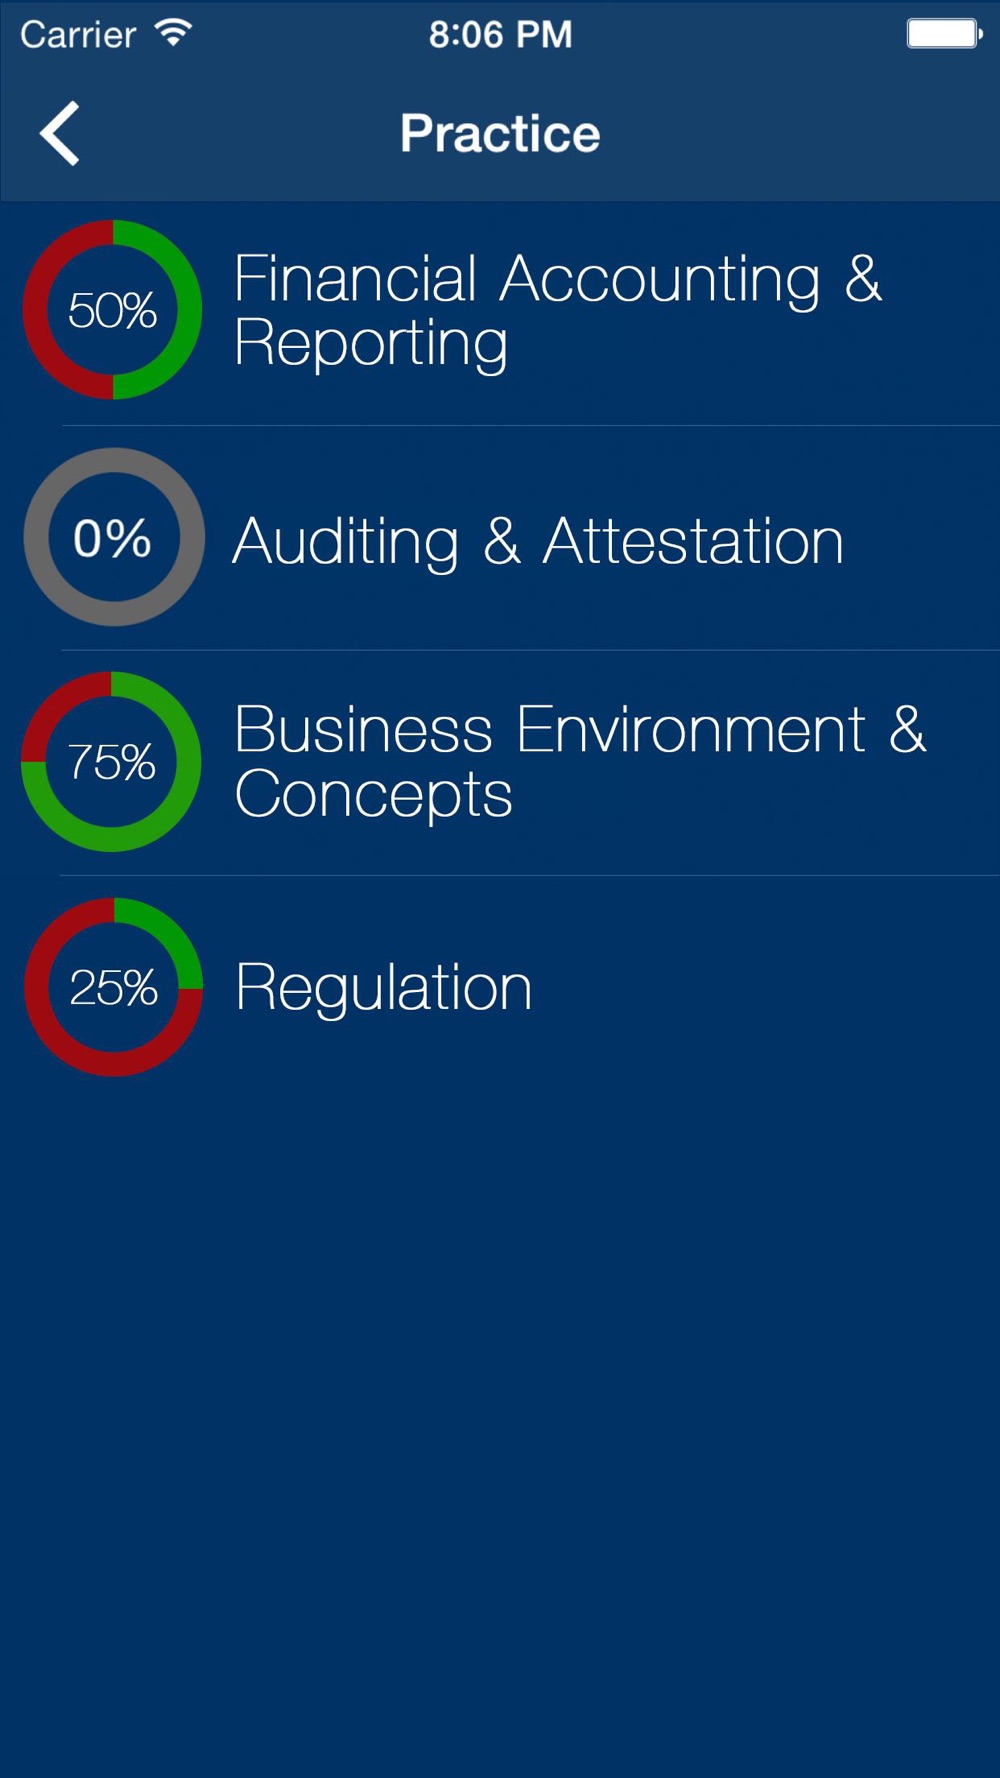This screenshot has height=1778, width=1000.
Task: Tap the word Concepts in third row
Action: [x=373, y=796]
